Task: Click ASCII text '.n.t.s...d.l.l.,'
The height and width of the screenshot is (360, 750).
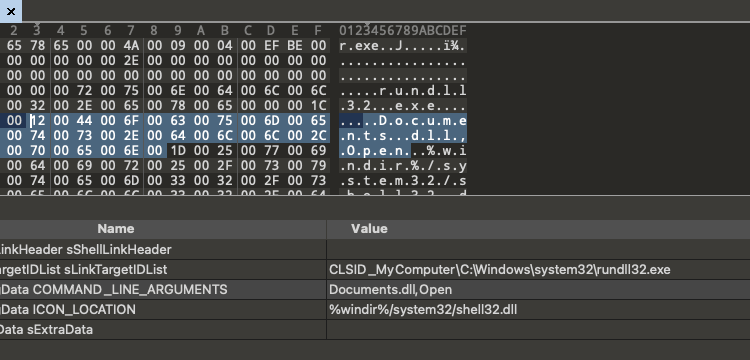Action: (x=403, y=135)
